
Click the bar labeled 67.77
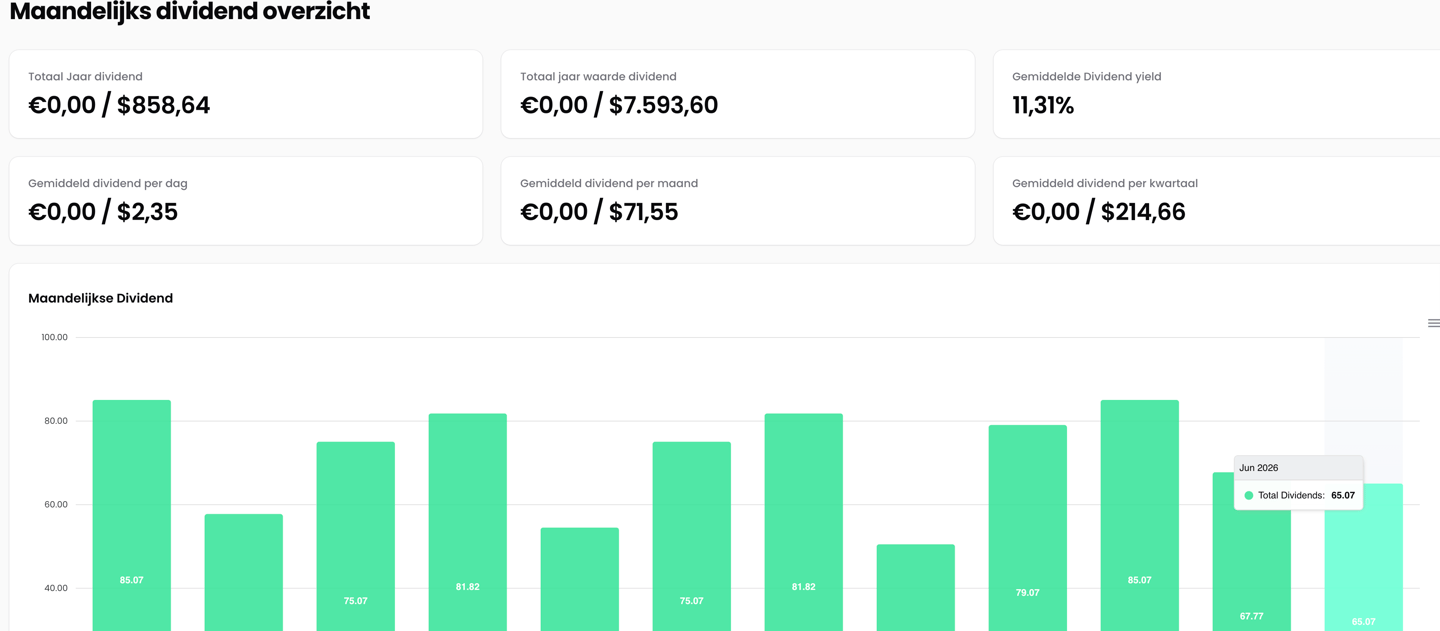(1251, 570)
